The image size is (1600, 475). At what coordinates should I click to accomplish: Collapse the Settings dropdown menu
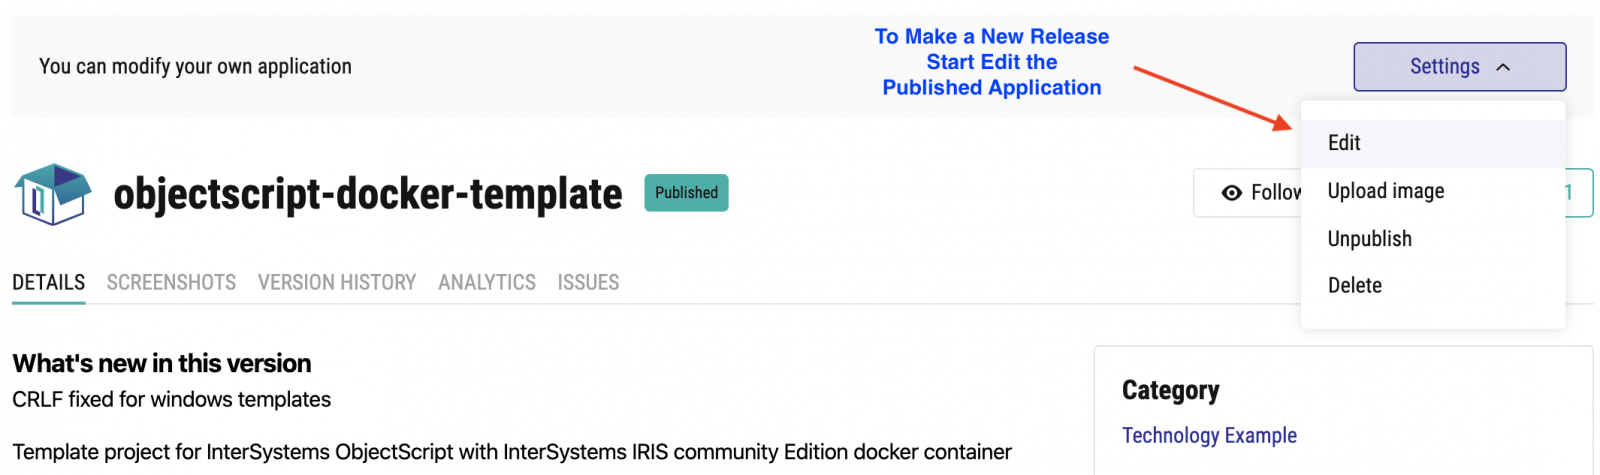pyautogui.click(x=1460, y=67)
